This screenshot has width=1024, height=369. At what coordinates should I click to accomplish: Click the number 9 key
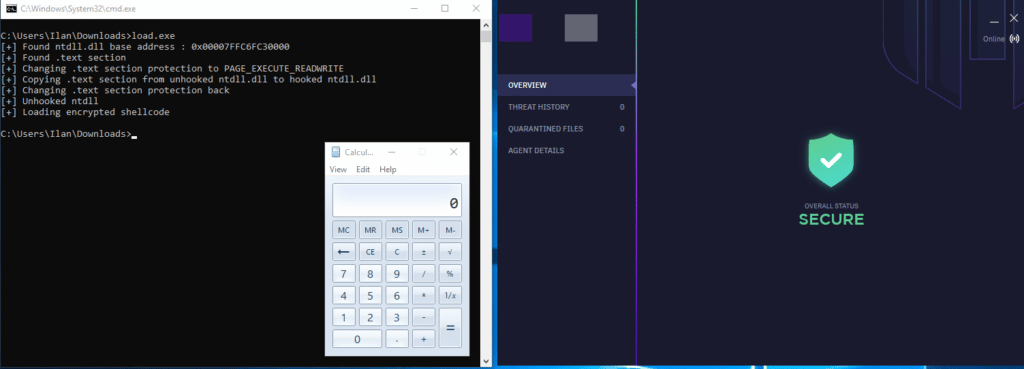pos(397,274)
